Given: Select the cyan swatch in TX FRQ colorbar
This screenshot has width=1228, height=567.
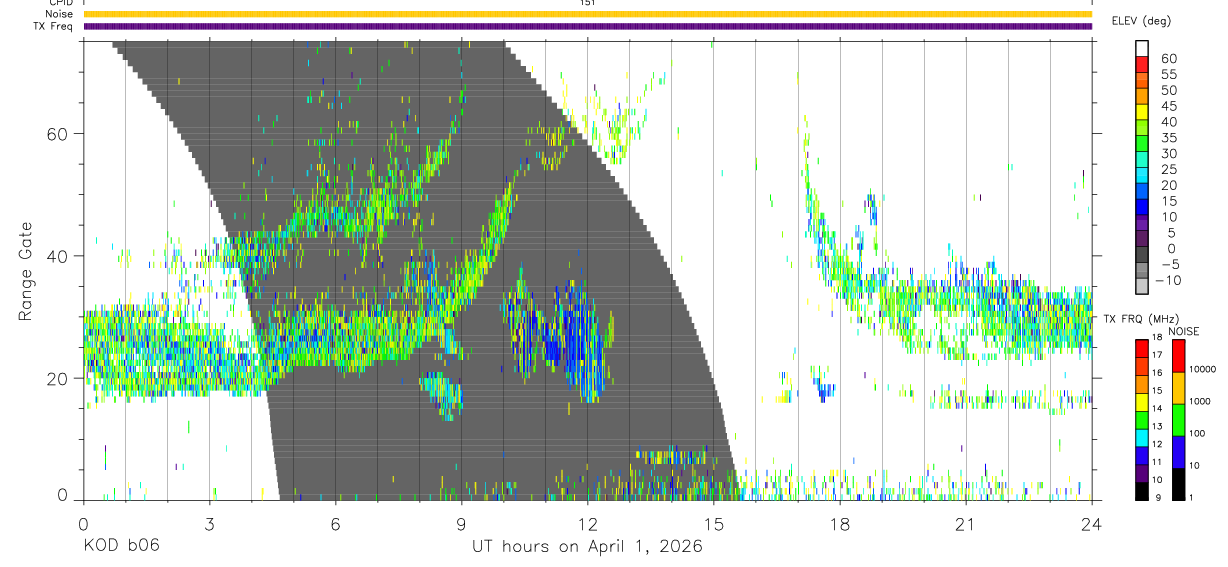Looking at the screenshot, I should 1142,438.
